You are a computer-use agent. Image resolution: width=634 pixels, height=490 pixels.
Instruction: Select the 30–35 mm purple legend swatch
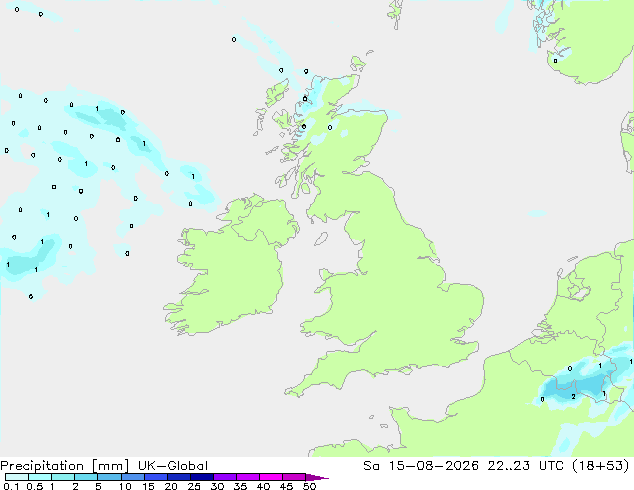point(224,477)
